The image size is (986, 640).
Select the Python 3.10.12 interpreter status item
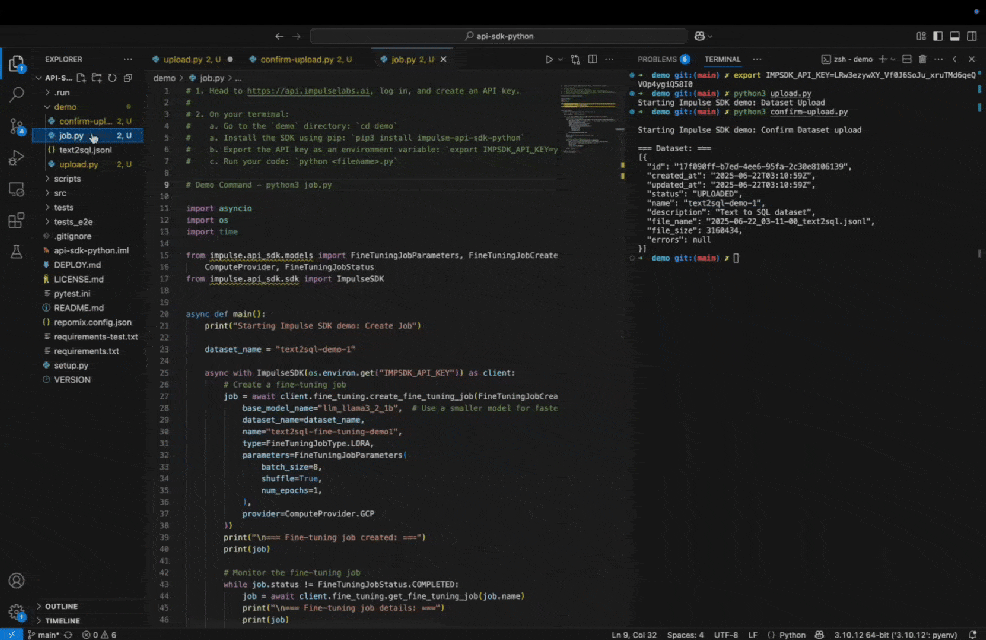pos(895,635)
